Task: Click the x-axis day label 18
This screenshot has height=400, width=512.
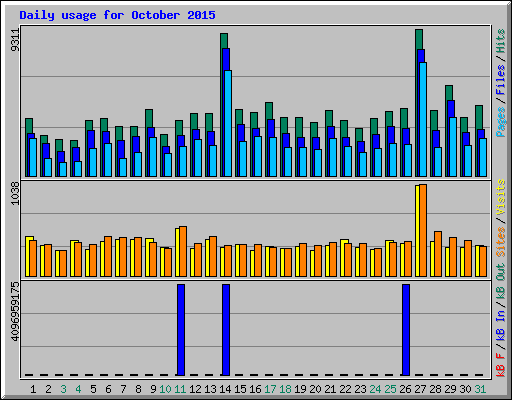Action: (285, 389)
